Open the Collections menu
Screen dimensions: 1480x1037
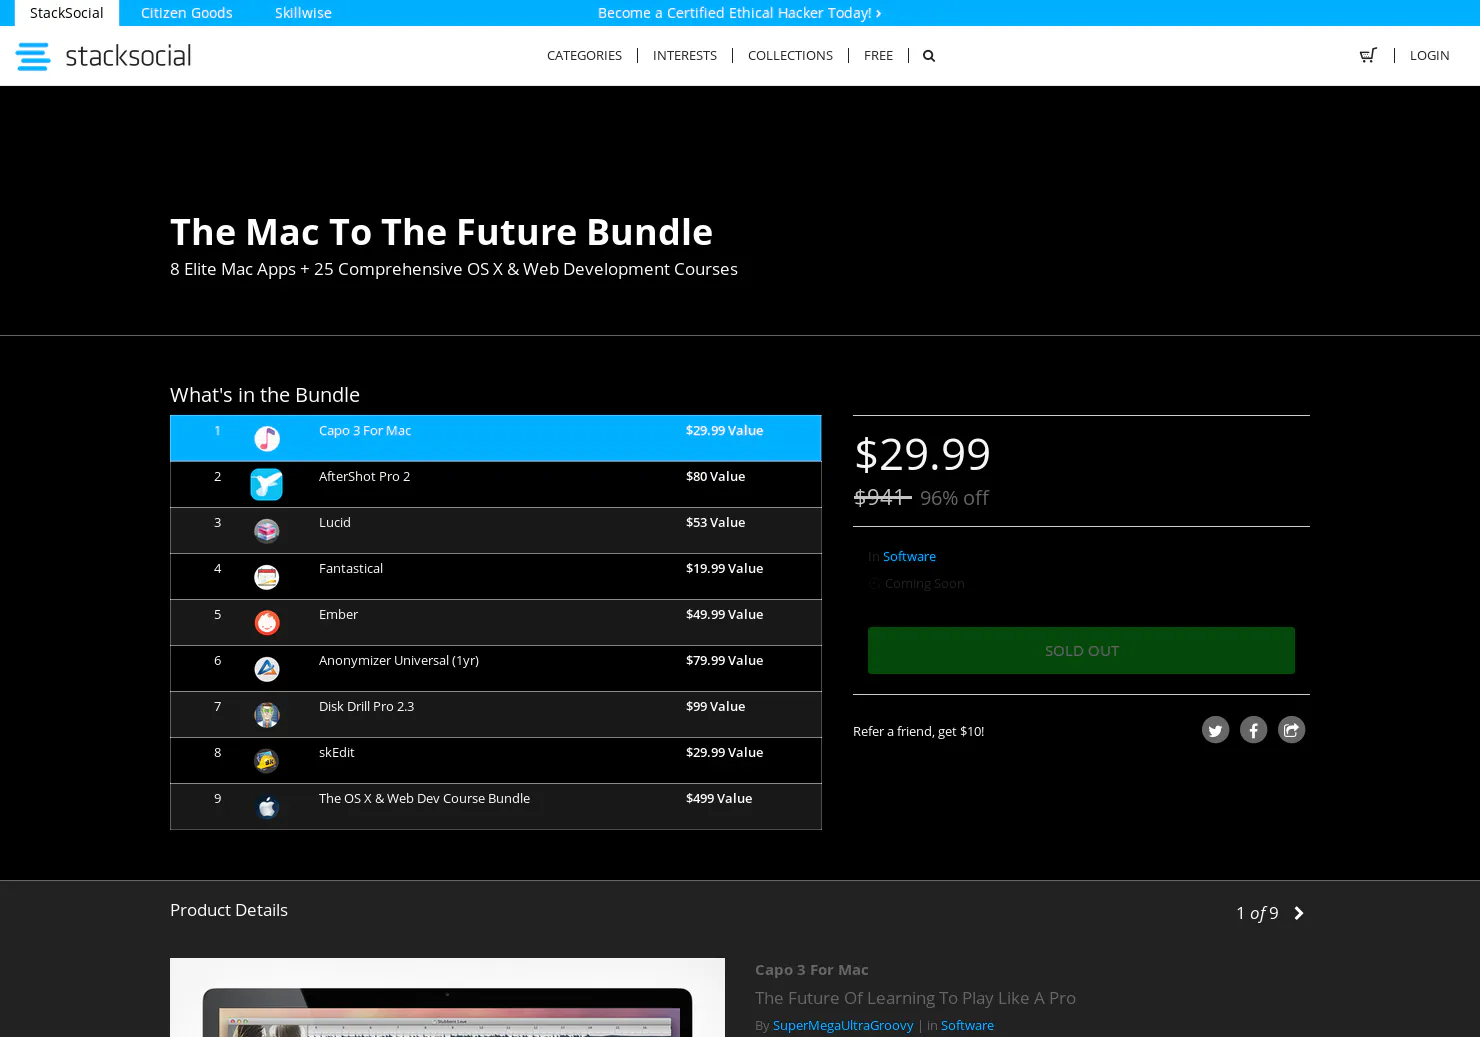click(x=790, y=55)
